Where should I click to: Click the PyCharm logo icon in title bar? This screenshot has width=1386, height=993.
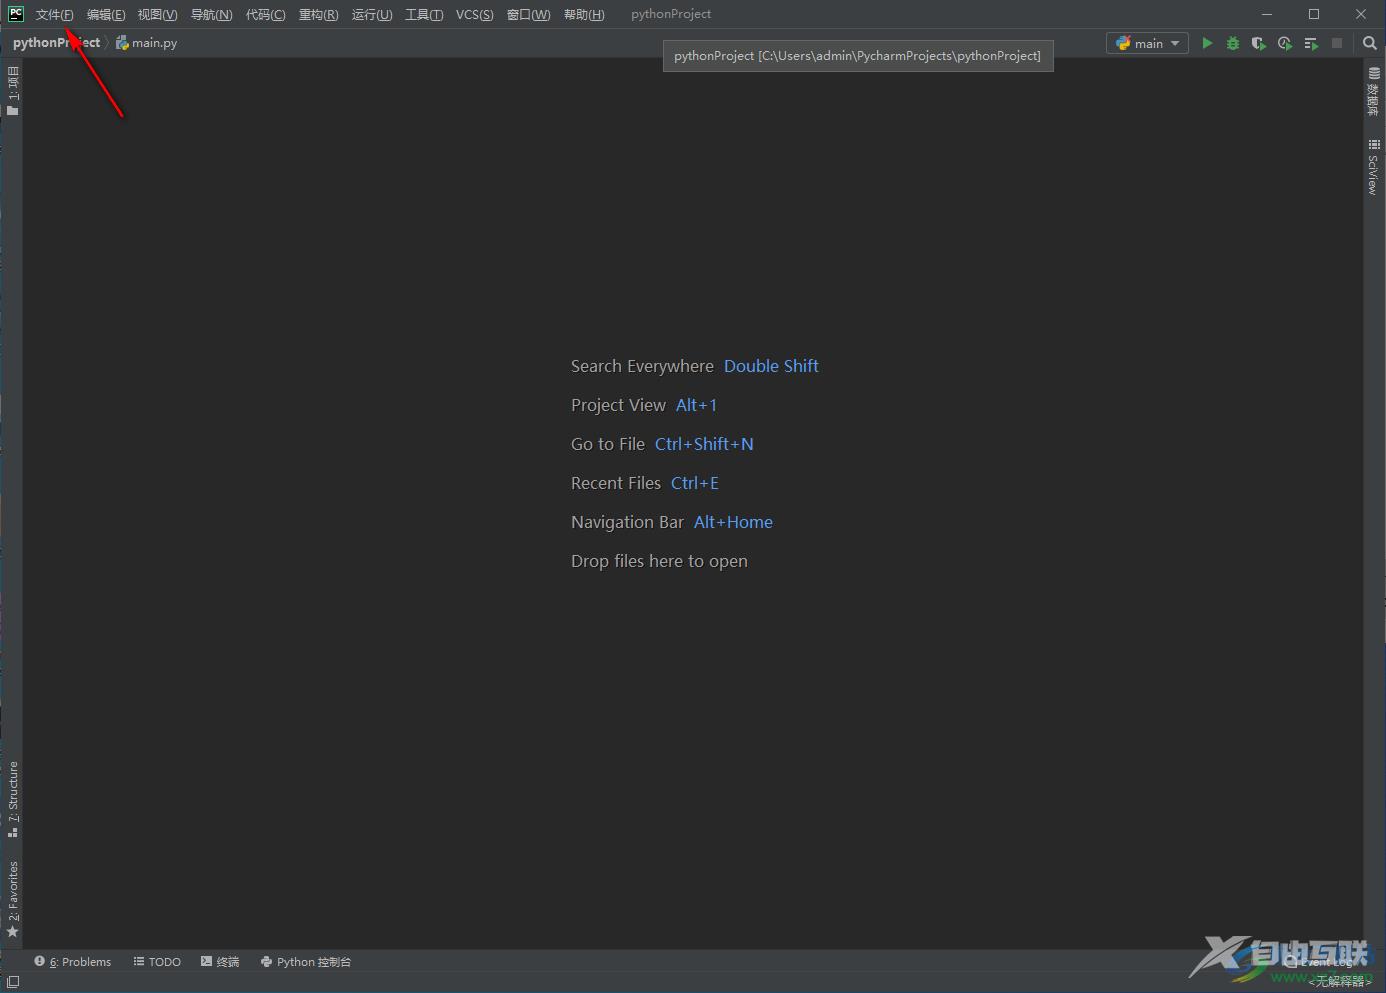16,14
